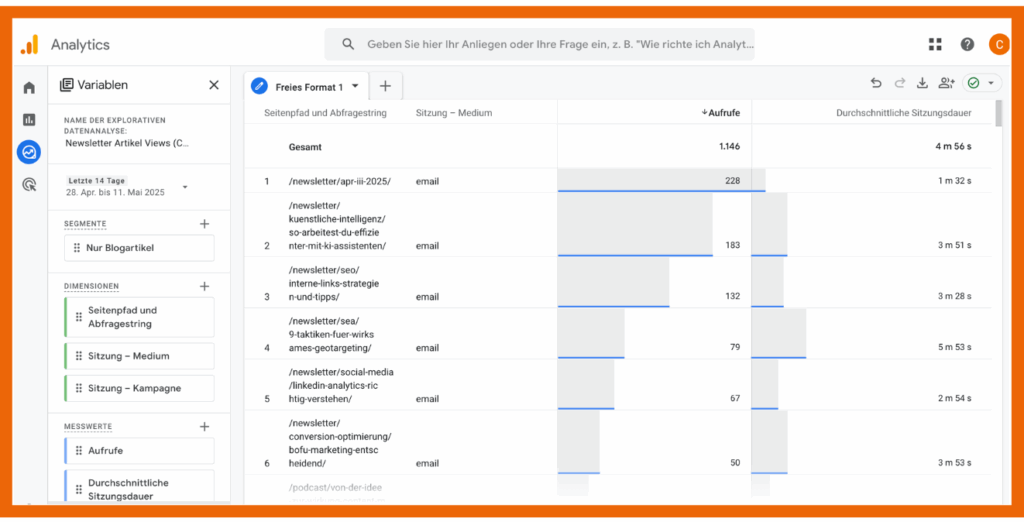Open the green checkmark status dropdown

coord(980,84)
